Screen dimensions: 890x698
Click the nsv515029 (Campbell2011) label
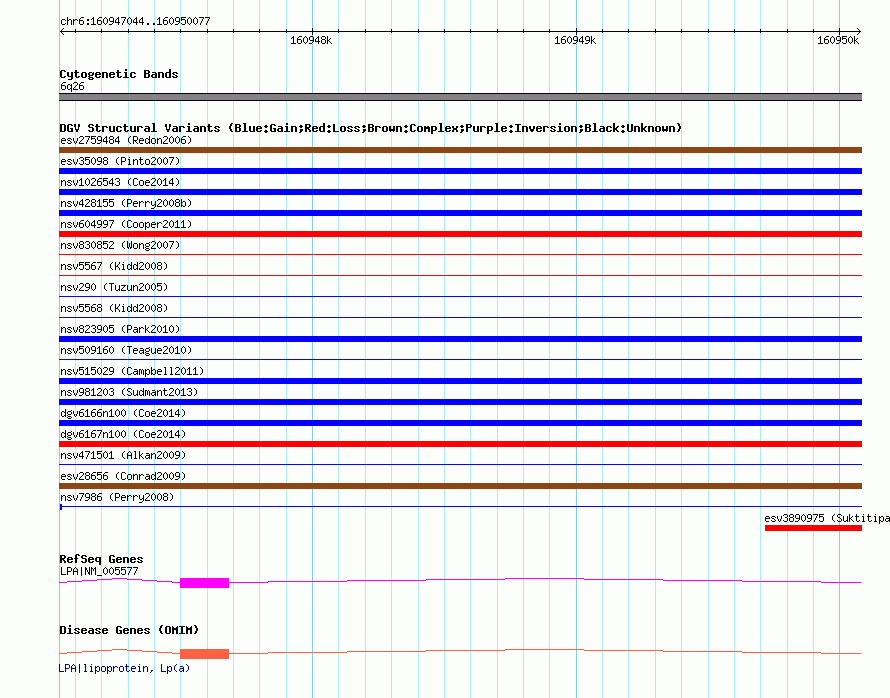coord(132,371)
